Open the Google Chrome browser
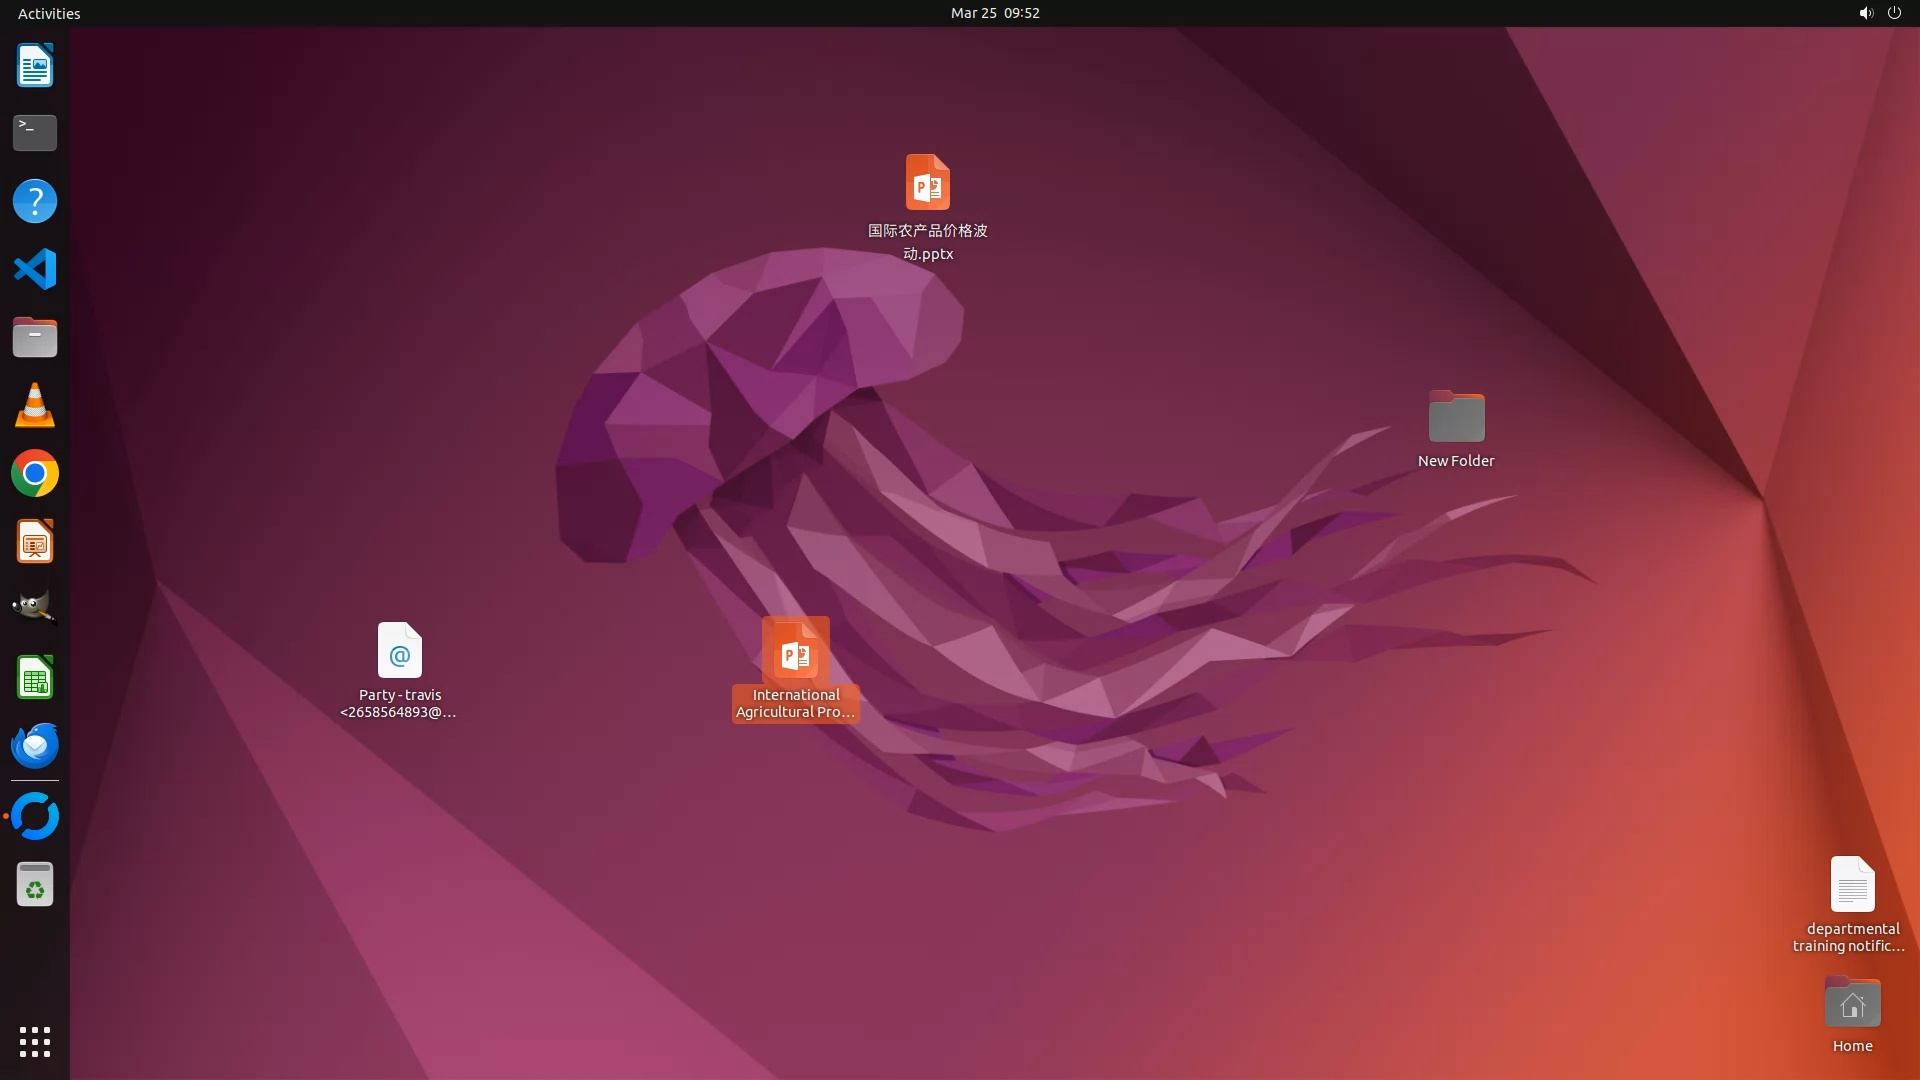The width and height of the screenshot is (1920, 1080). 35,473
